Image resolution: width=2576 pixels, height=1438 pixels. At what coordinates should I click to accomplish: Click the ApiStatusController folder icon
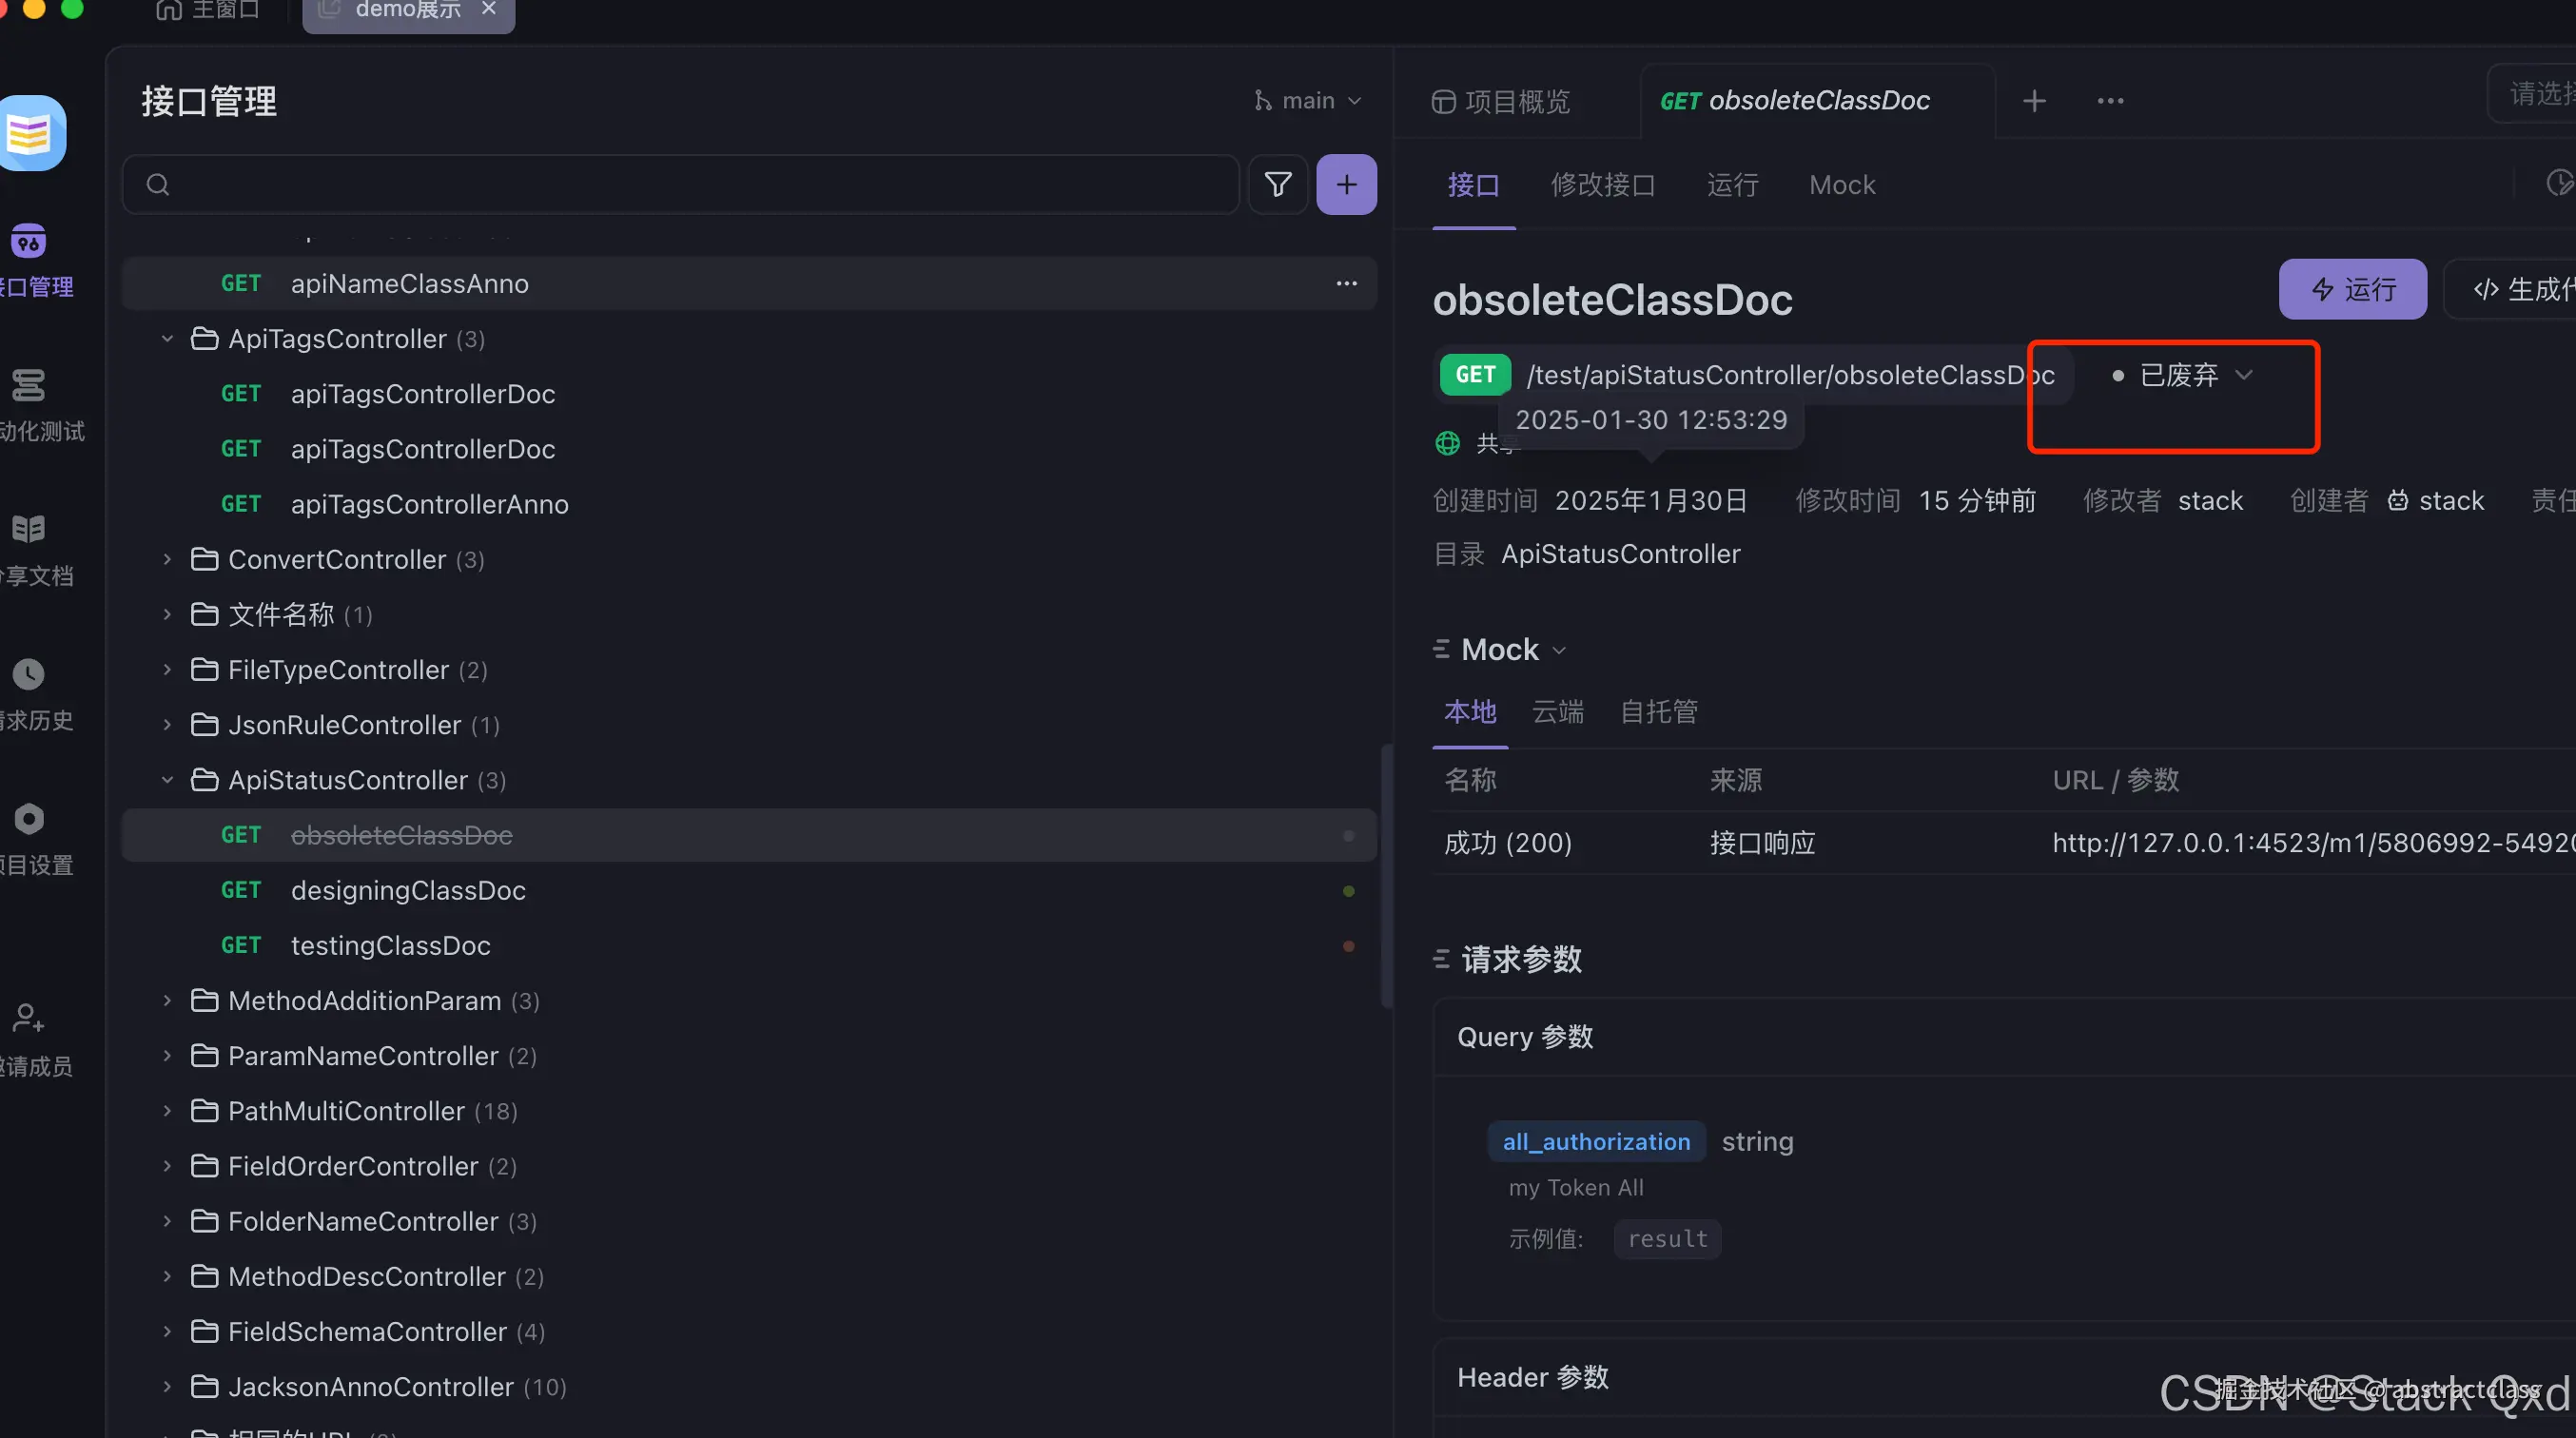(205, 780)
